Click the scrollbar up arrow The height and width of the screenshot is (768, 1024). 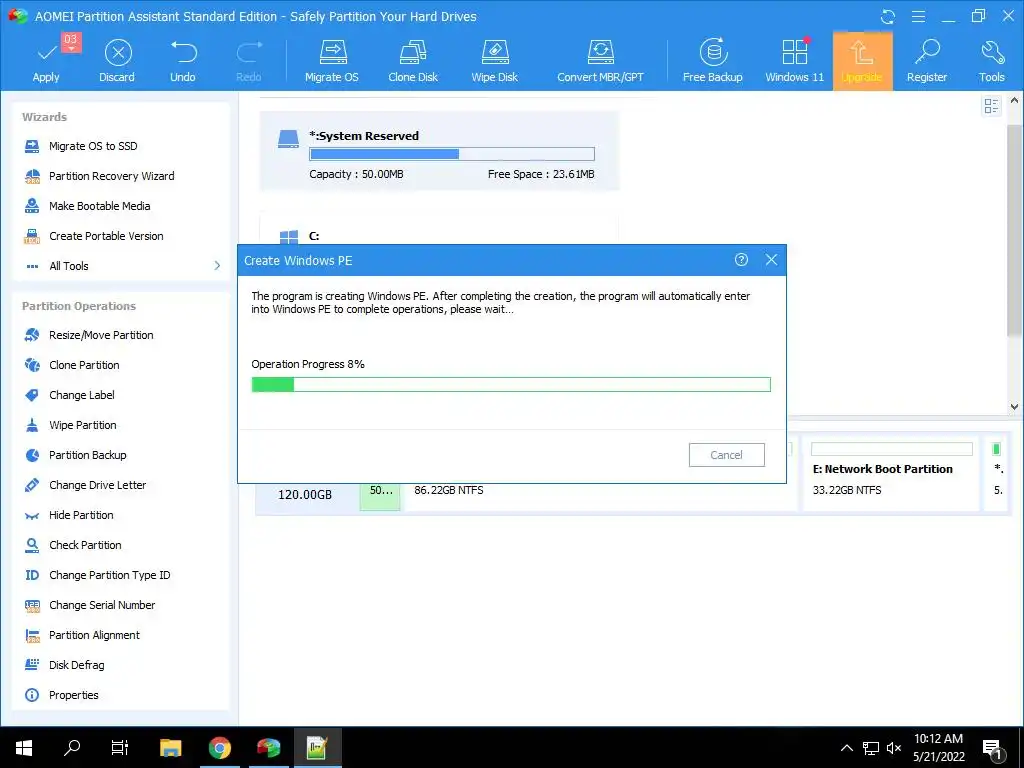1014,101
